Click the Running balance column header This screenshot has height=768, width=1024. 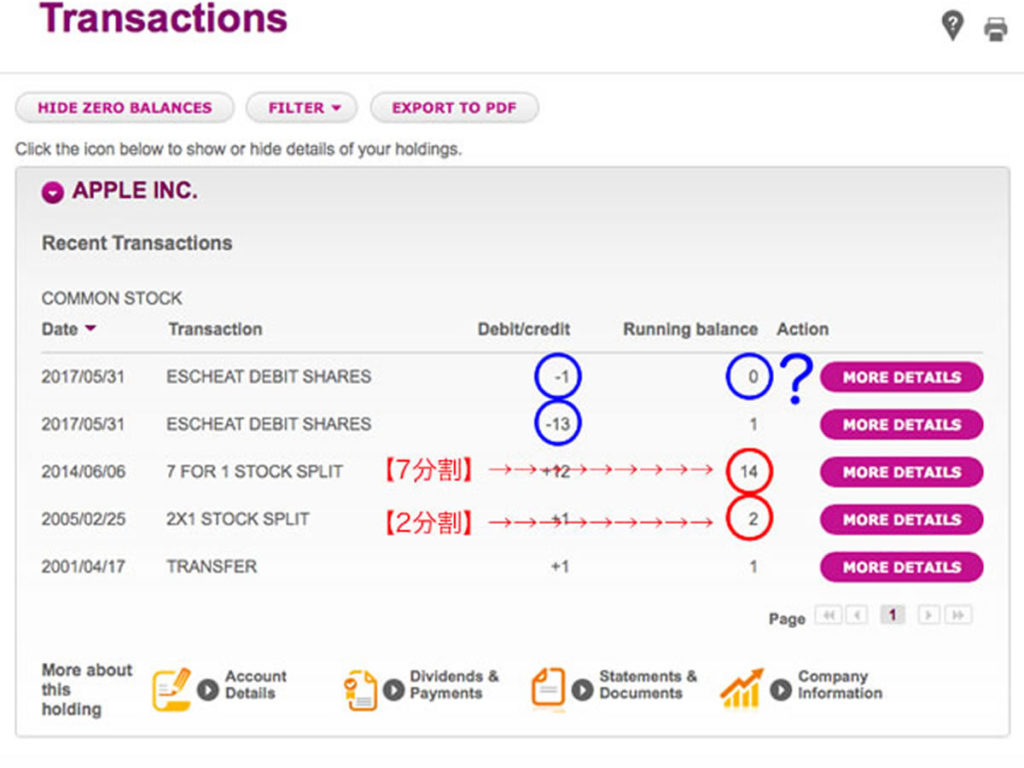(x=690, y=329)
